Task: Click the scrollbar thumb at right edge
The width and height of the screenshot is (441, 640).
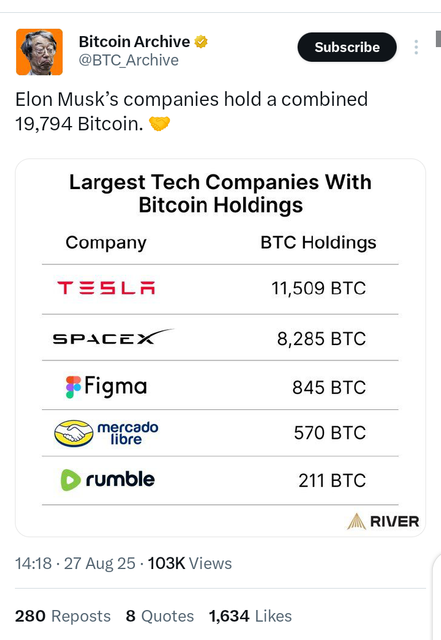Action: pos(439,39)
